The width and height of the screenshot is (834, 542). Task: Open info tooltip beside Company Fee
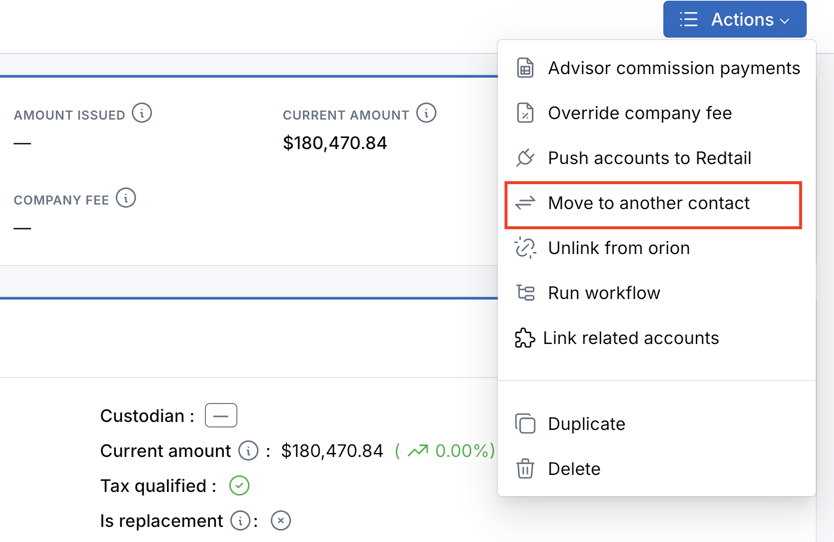click(126, 198)
